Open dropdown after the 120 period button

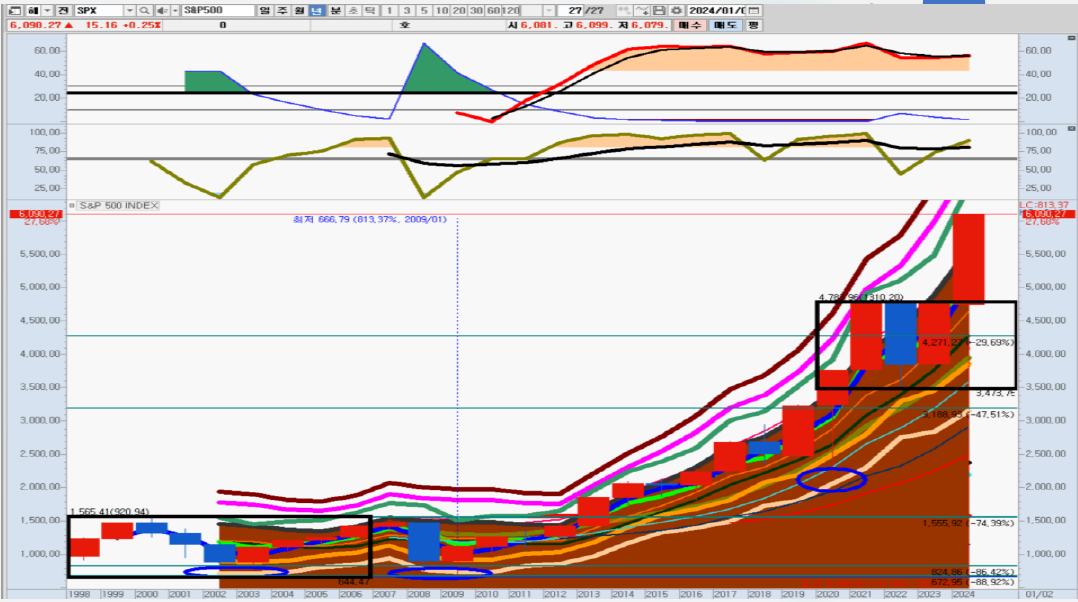click(x=549, y=11)
